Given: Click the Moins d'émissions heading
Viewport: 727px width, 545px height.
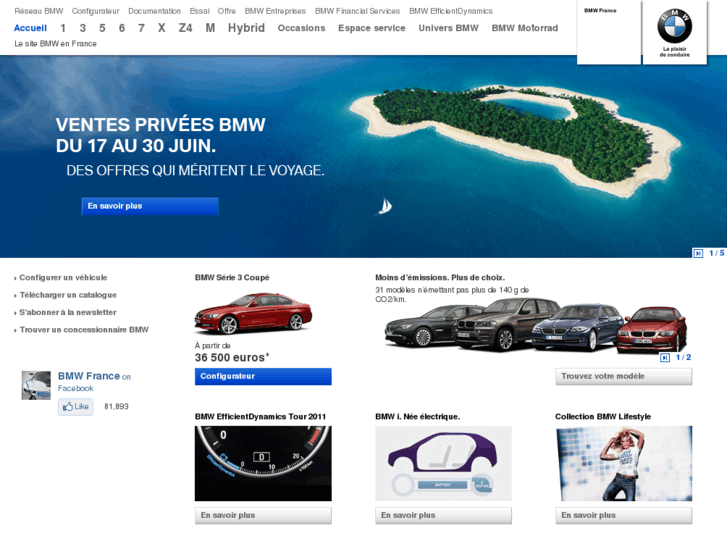Looking at the screenshot, I should 440,277.
